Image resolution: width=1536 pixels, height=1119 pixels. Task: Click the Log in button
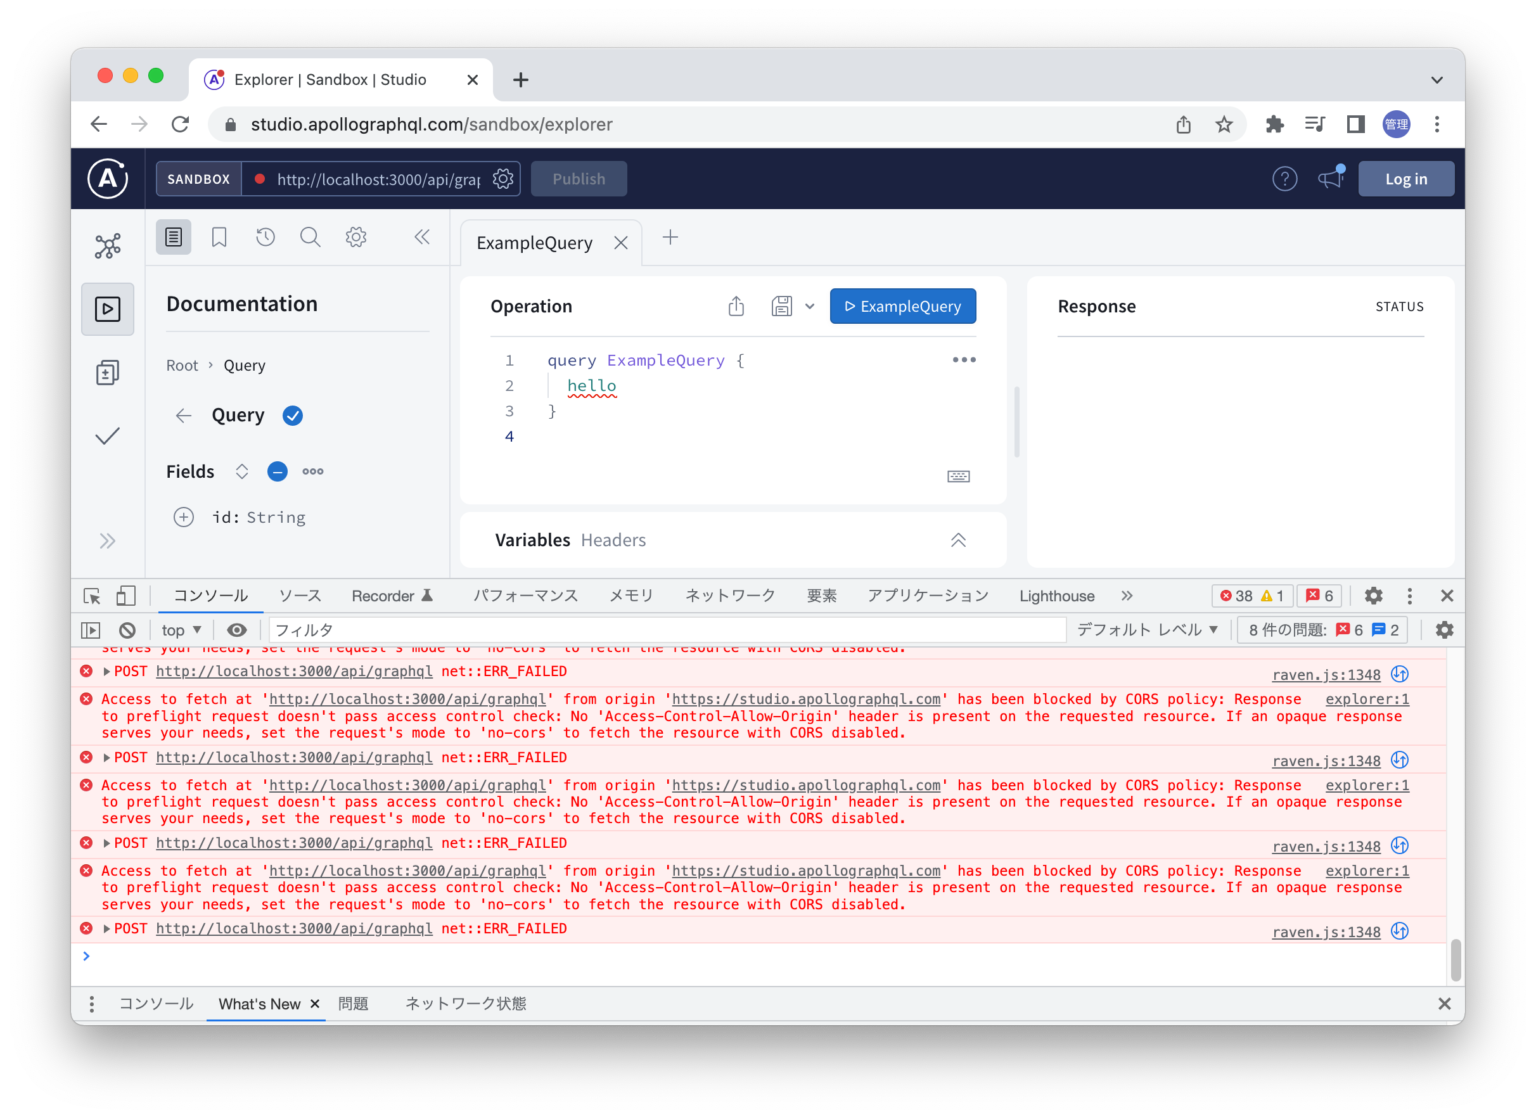coord(1406,179)
